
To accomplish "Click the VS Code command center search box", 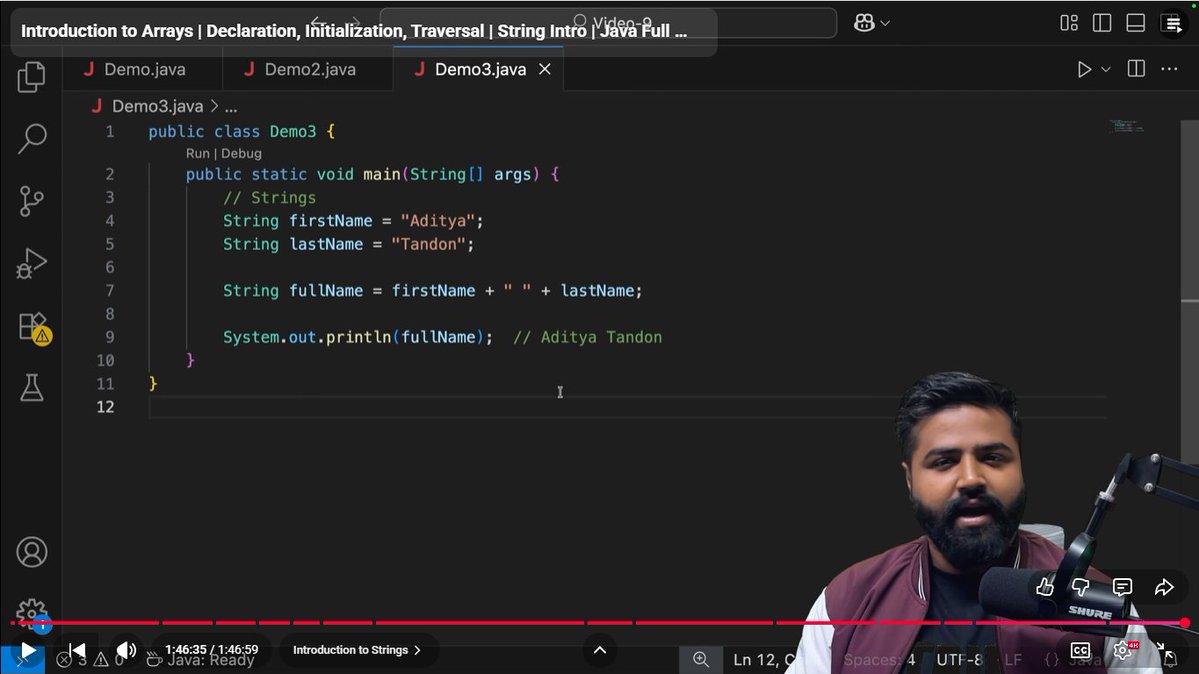I will click(608, 22).
